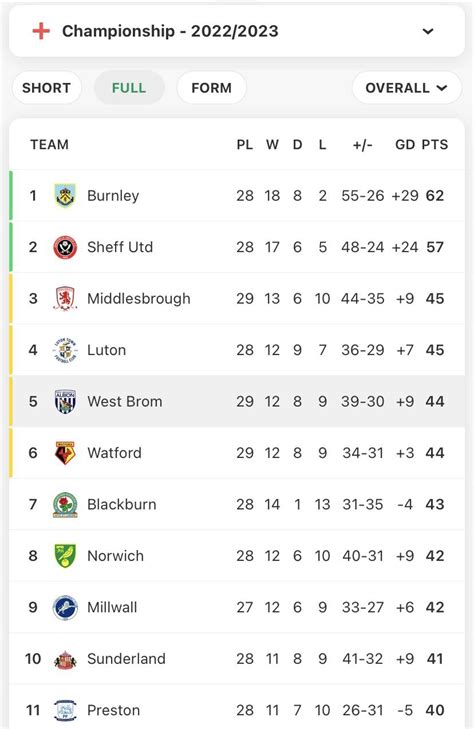Sort by the PTS column header
Viewport: 474px width, 729px height.
click(x=434, y=145)
